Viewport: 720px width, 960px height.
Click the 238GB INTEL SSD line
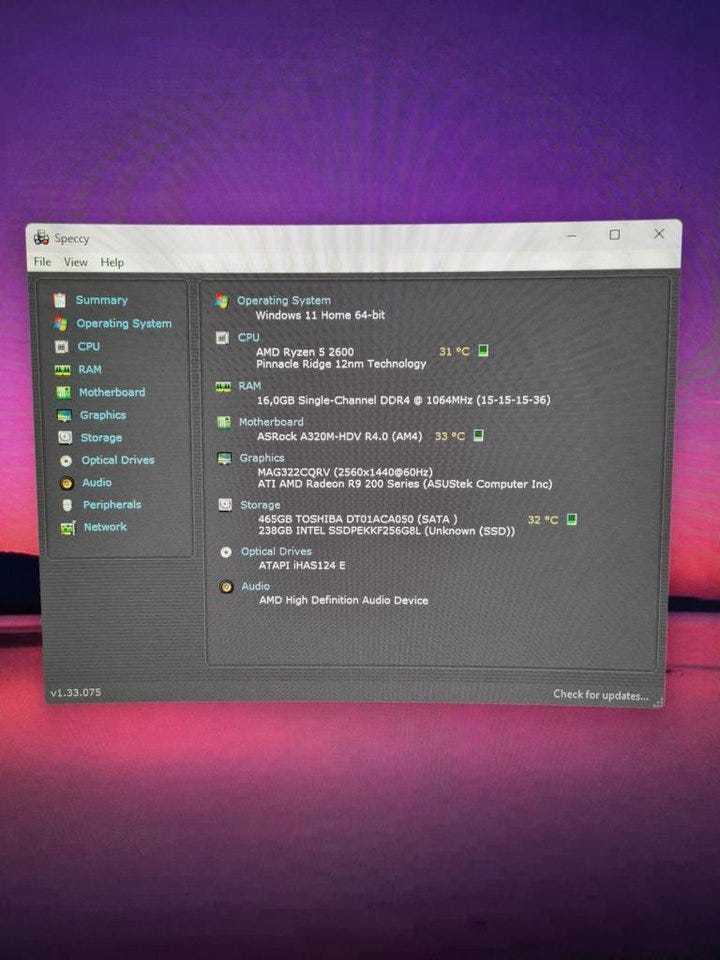[387, 531]
